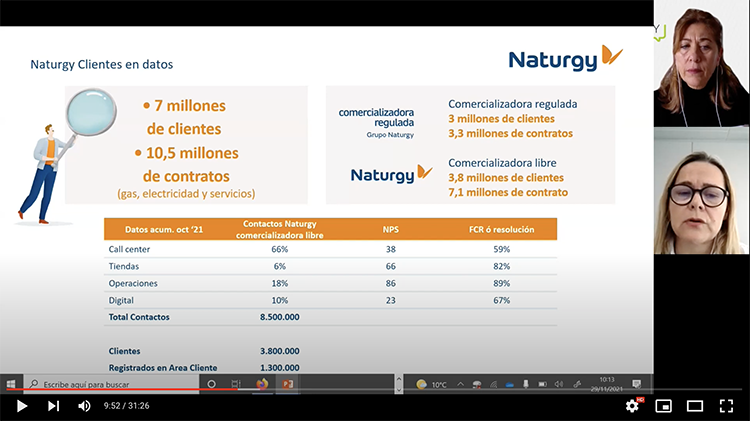Click the '10,5 millones' text
Screen dimensions: 750x421
(187, 153)
